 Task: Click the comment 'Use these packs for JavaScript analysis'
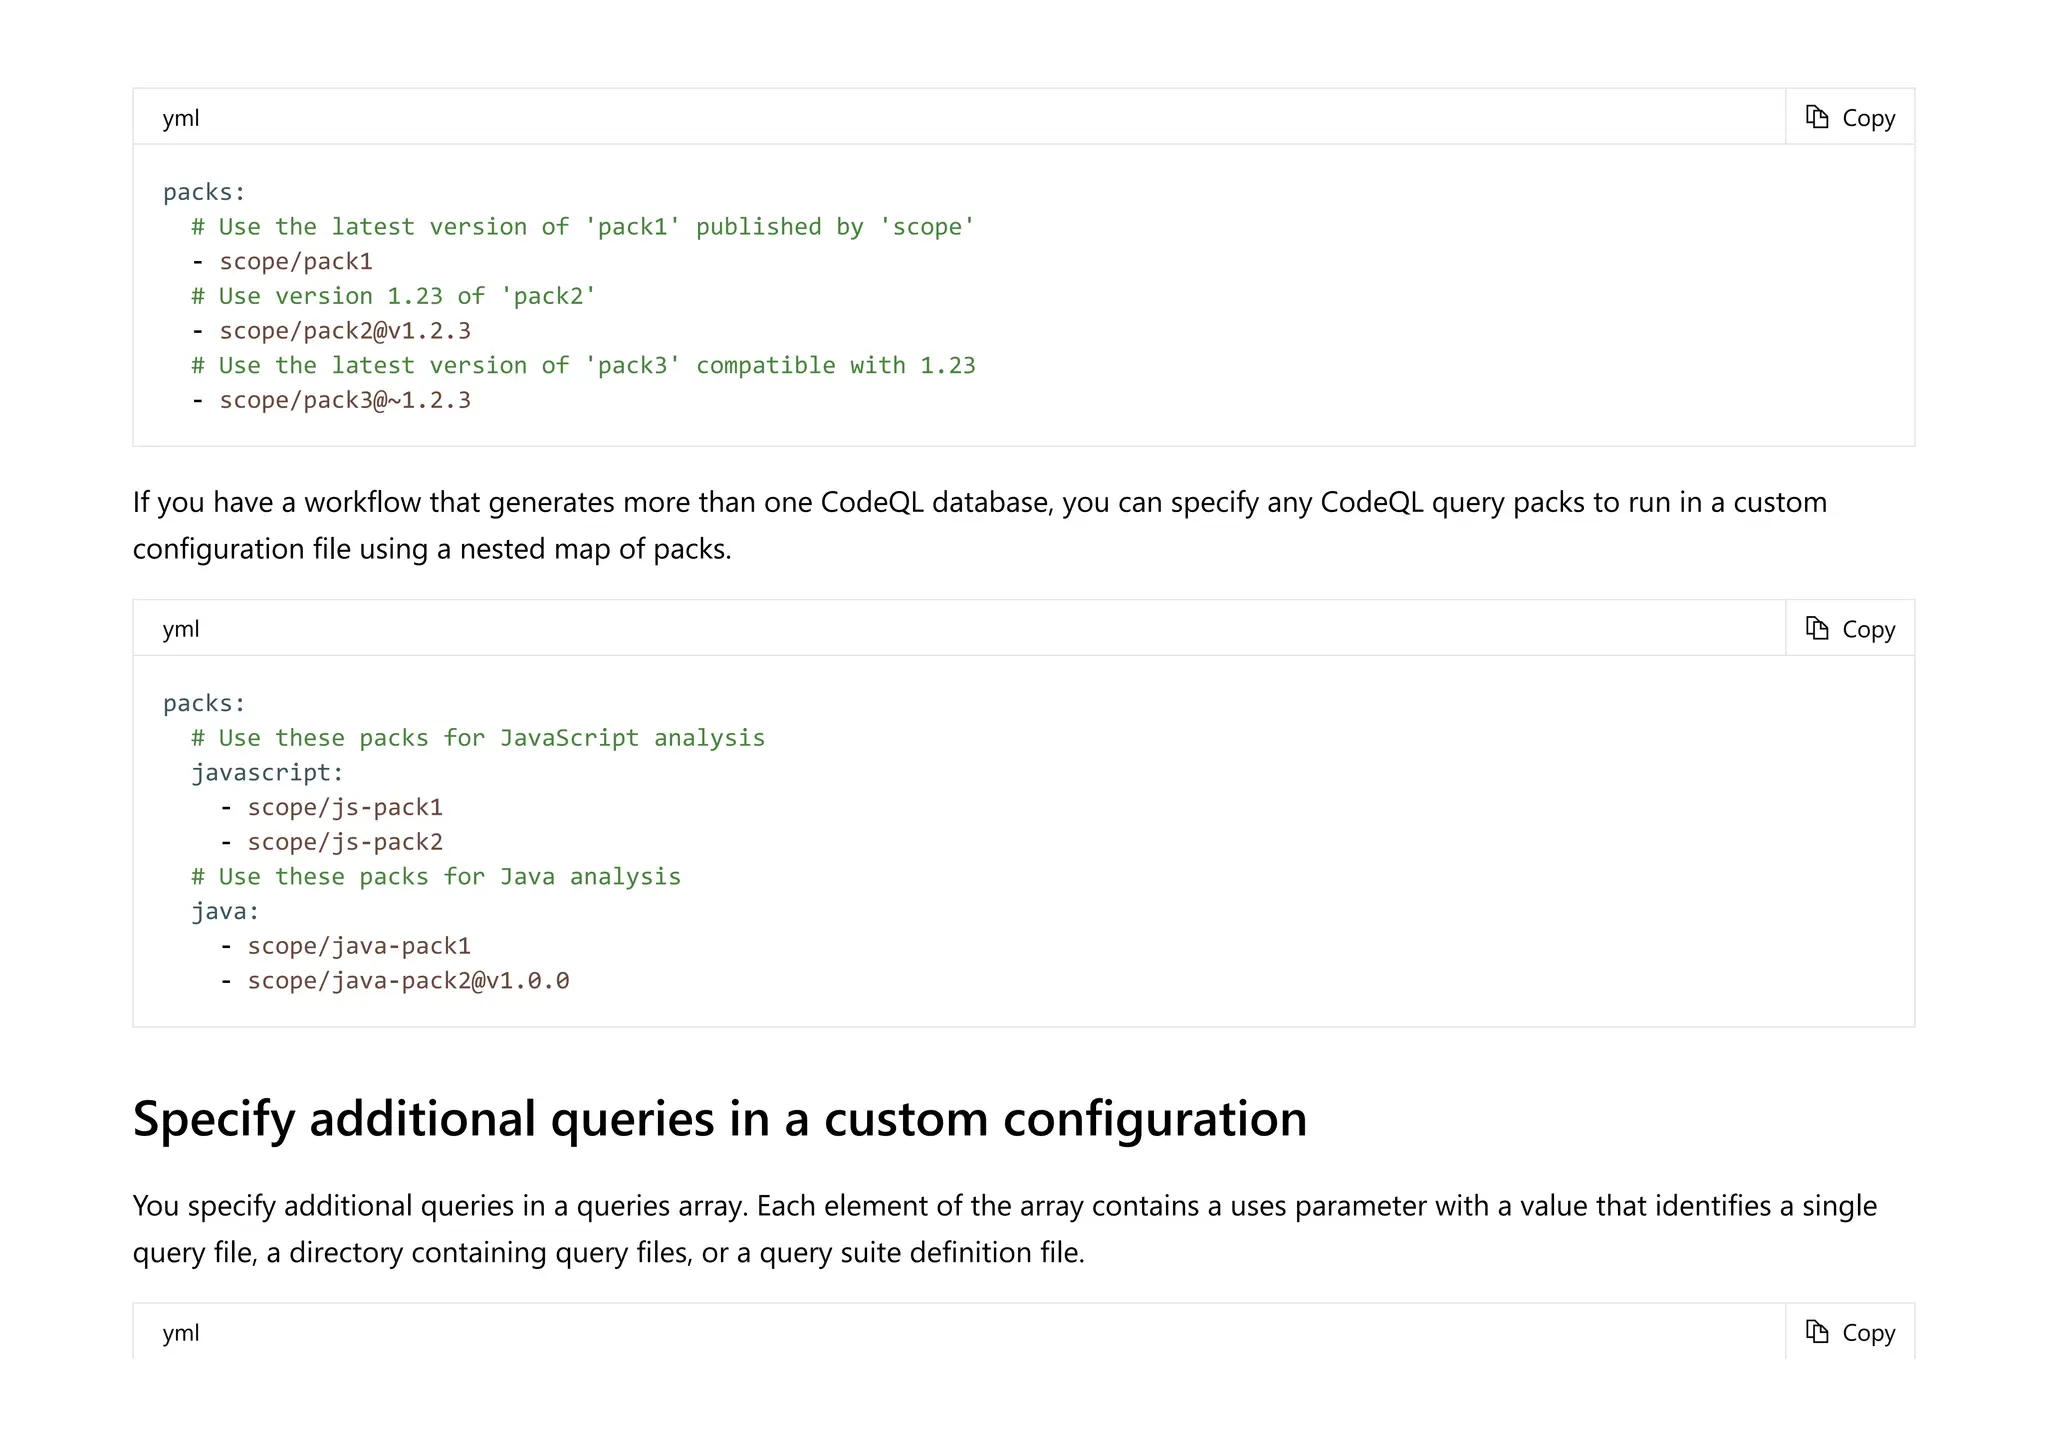[x=478, y=738]
